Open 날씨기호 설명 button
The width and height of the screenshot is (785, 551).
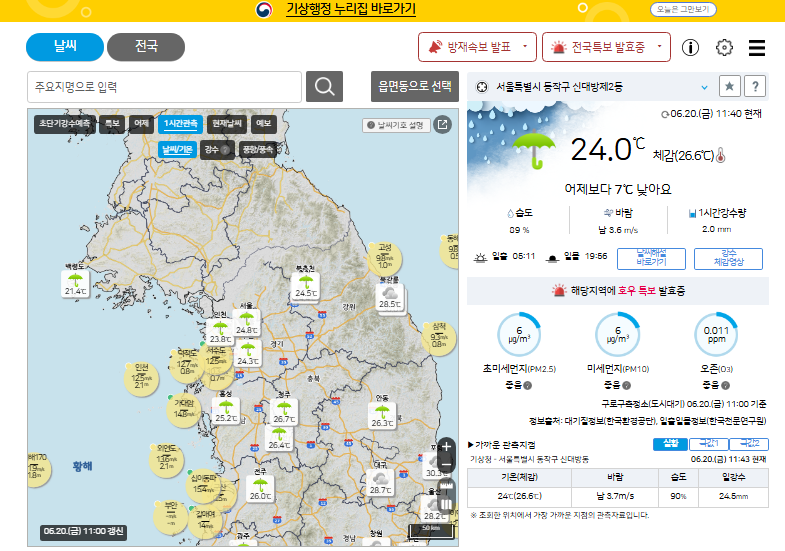click(397, 125)
